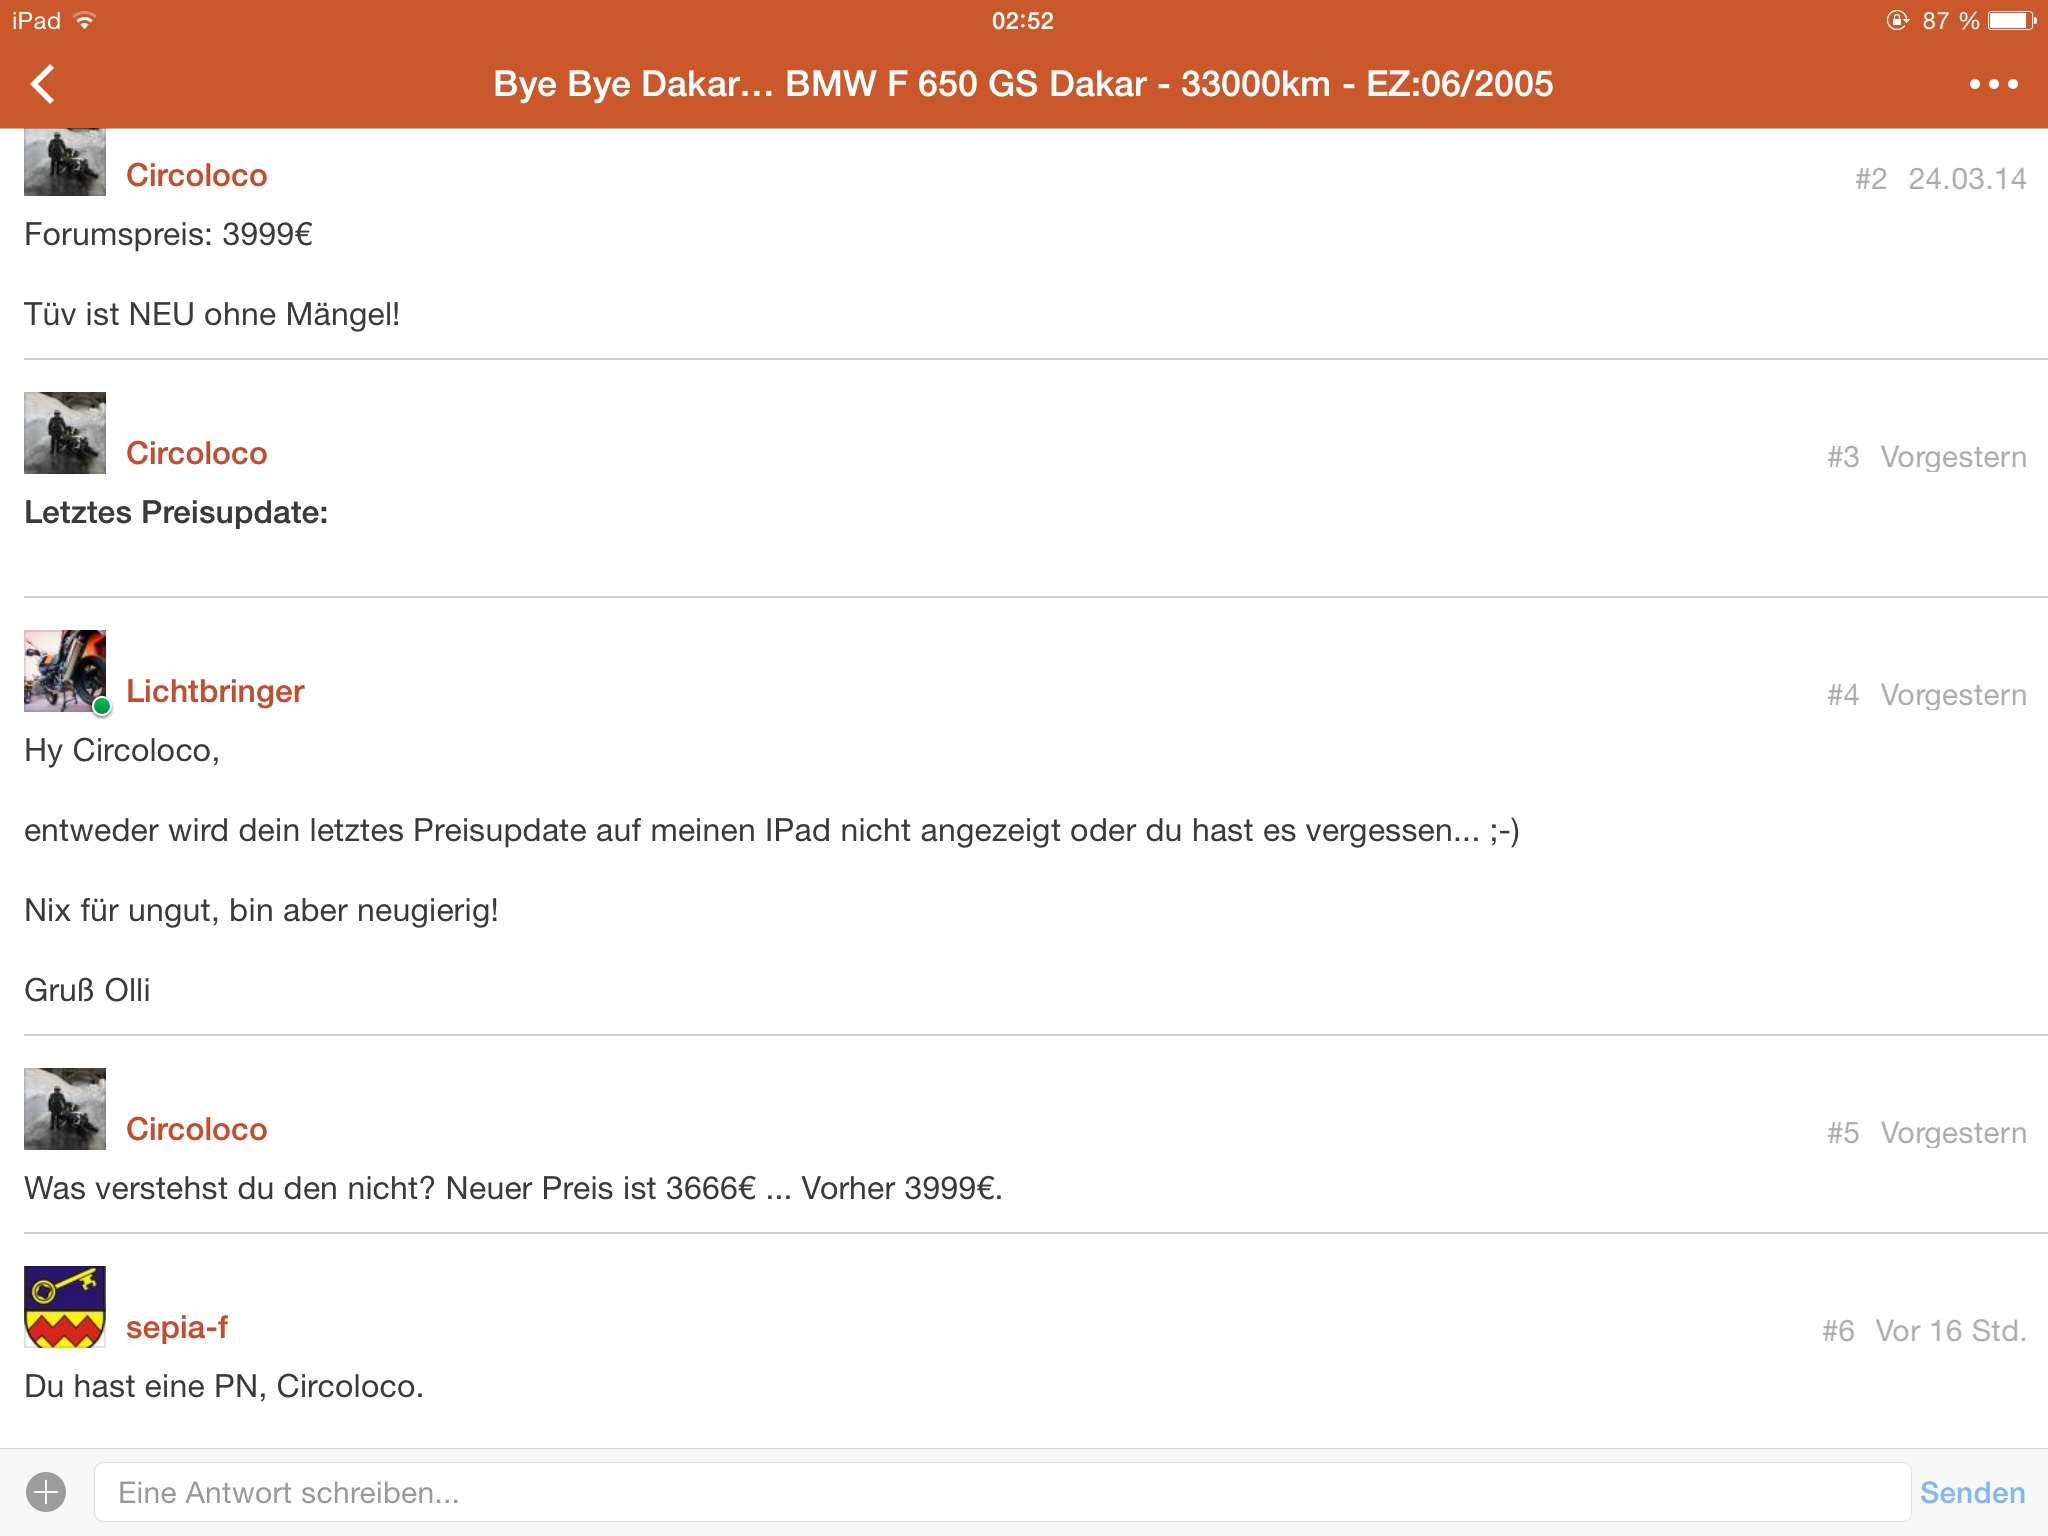2048x1536 pixels.
Task: Tap Circoloco's avatar in post #3
Action: click(65, 433)
